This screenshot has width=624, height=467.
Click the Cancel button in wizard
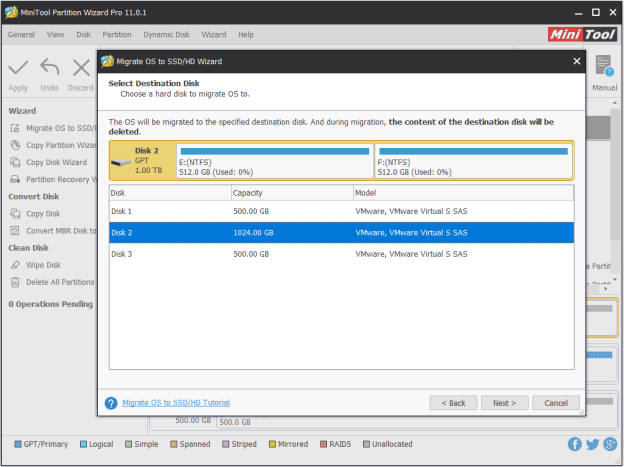coord(555,403)
